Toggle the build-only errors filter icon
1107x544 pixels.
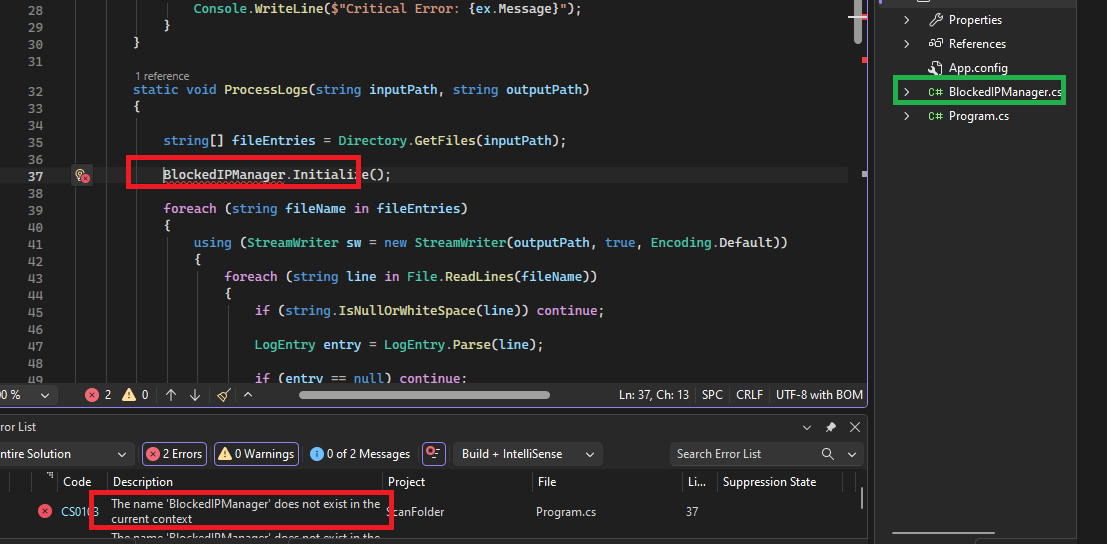[x=433, y=454]
